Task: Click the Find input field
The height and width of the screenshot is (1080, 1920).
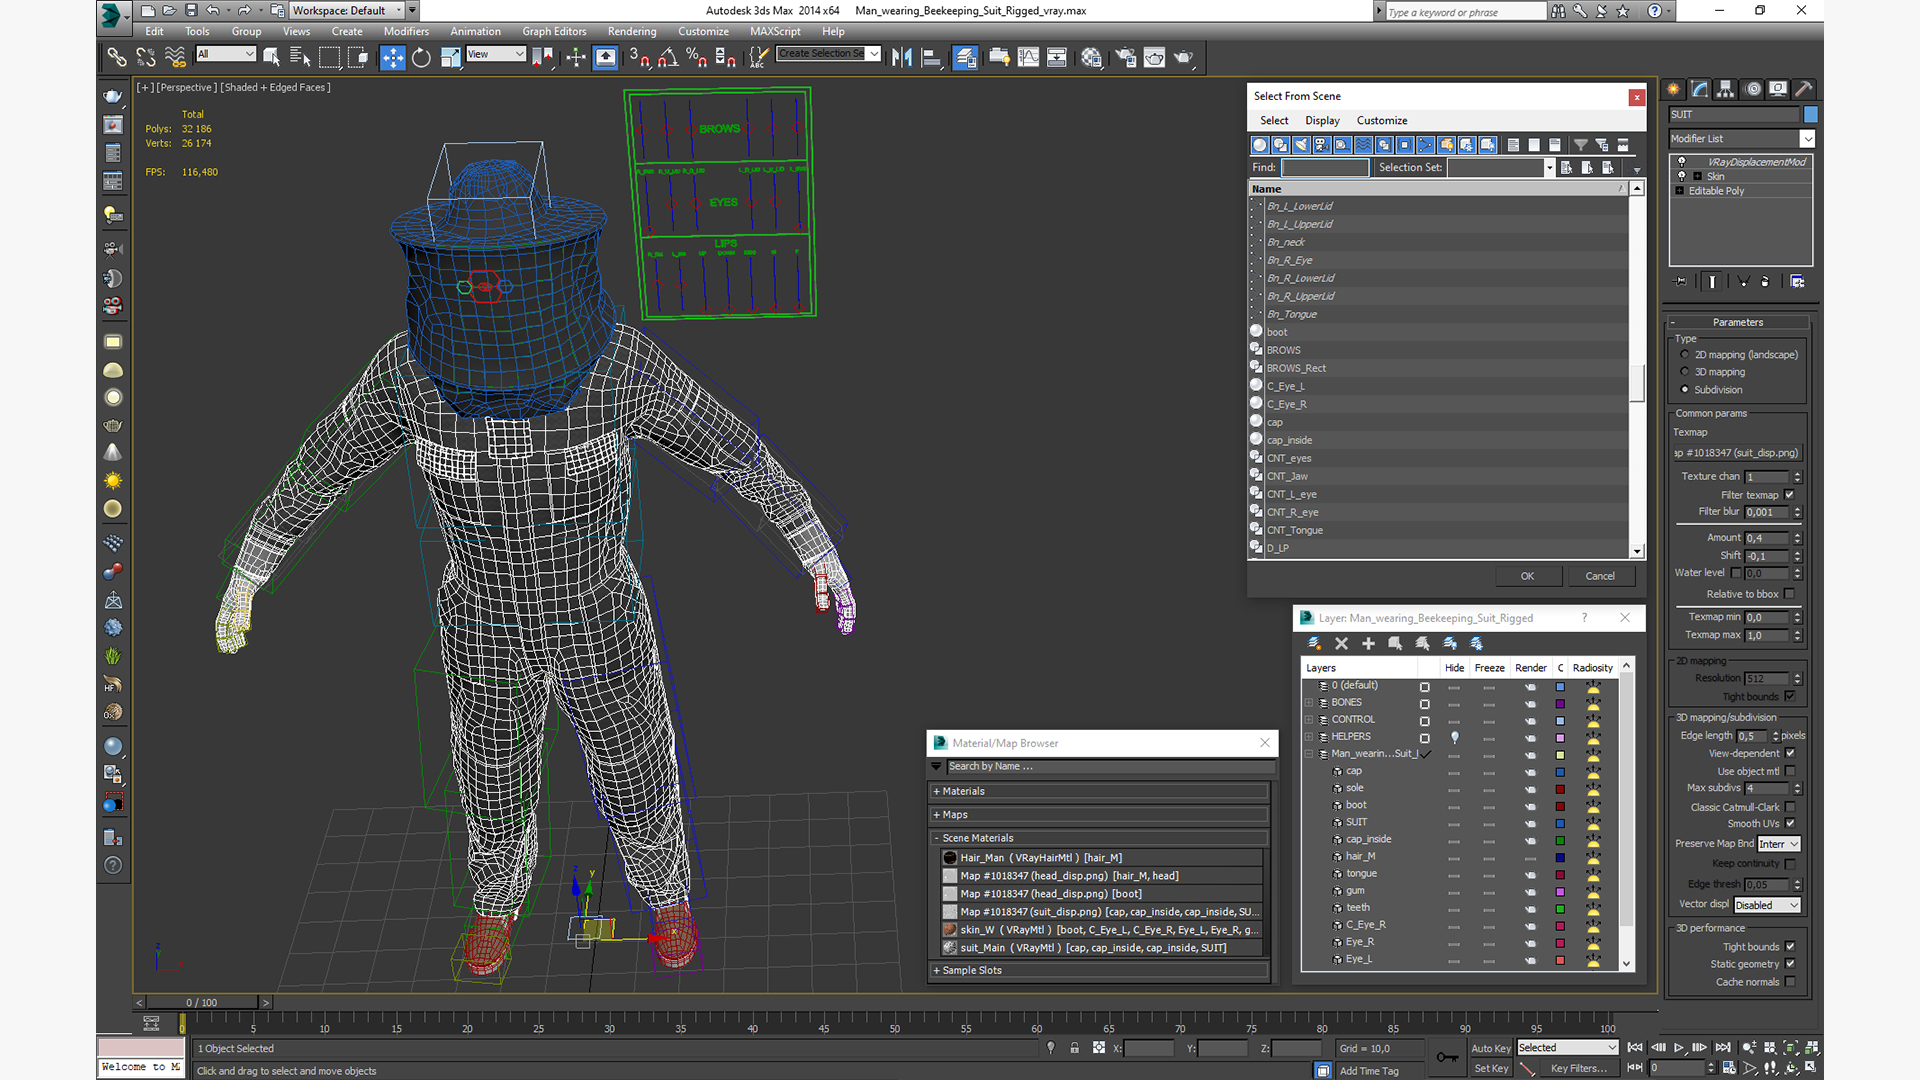Action: [x=1324, y=168]
